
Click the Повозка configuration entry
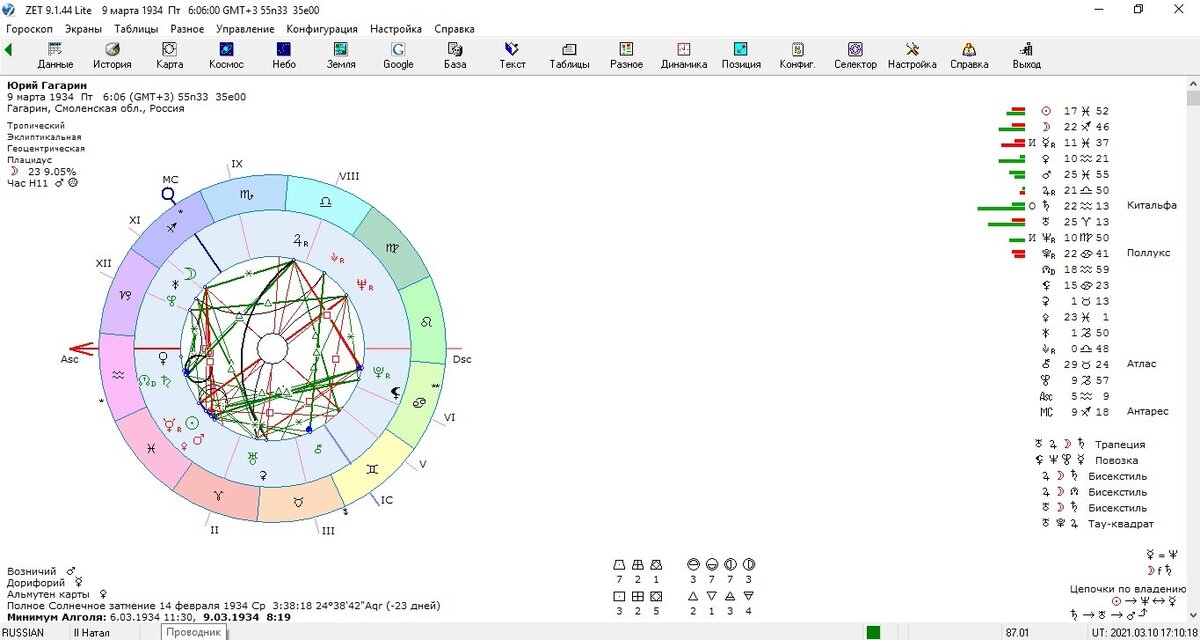1116,460
